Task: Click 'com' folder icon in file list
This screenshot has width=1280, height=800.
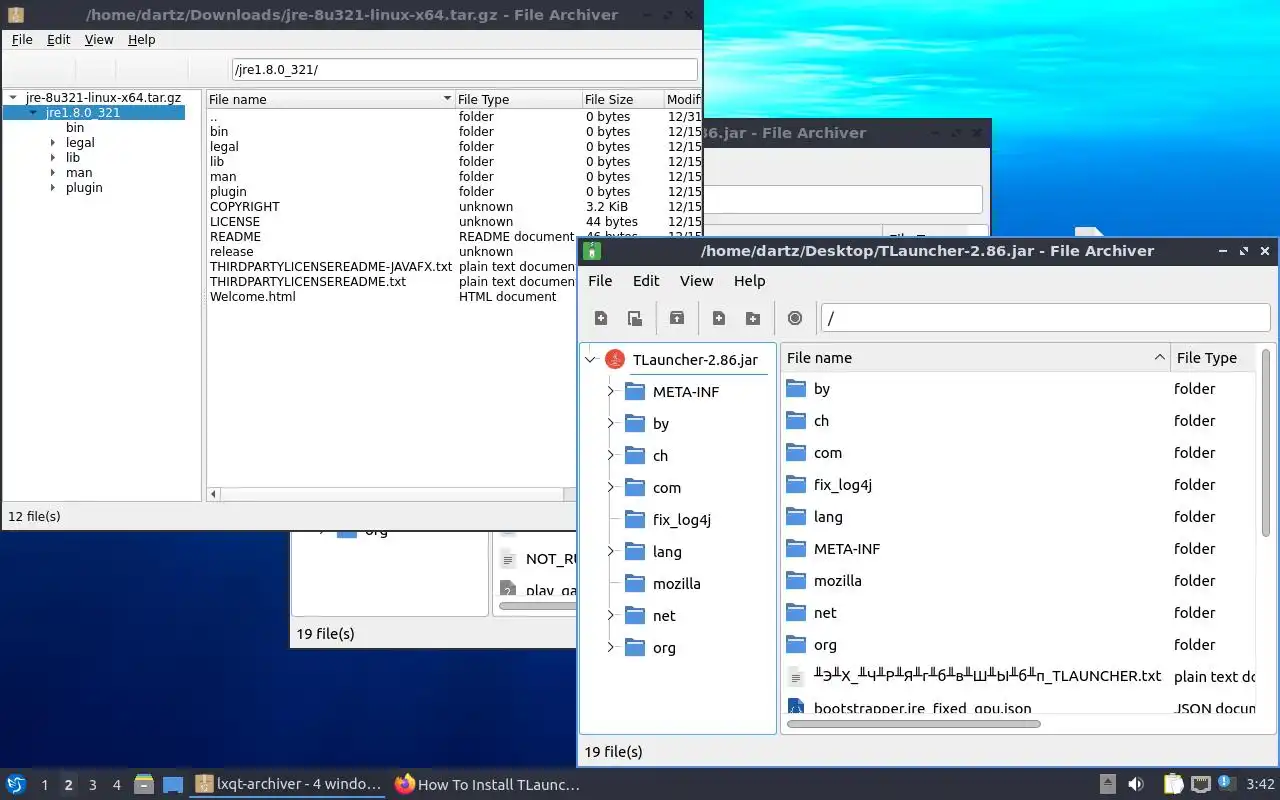Action: (x=796, y=453)
